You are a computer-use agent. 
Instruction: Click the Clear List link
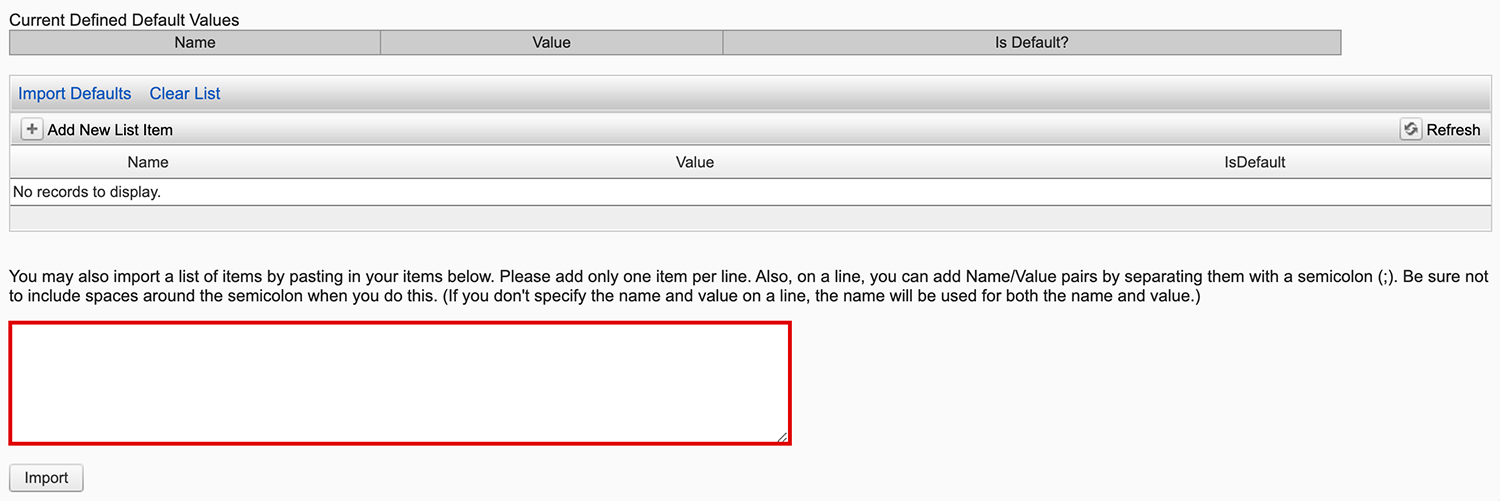pos(185,93)
